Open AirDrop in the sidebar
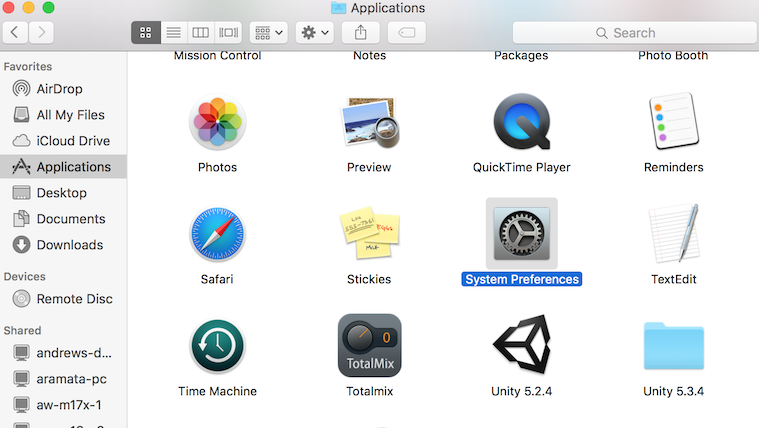The width and height of the screenshot is (759, 428). click(x=63, y=89)
